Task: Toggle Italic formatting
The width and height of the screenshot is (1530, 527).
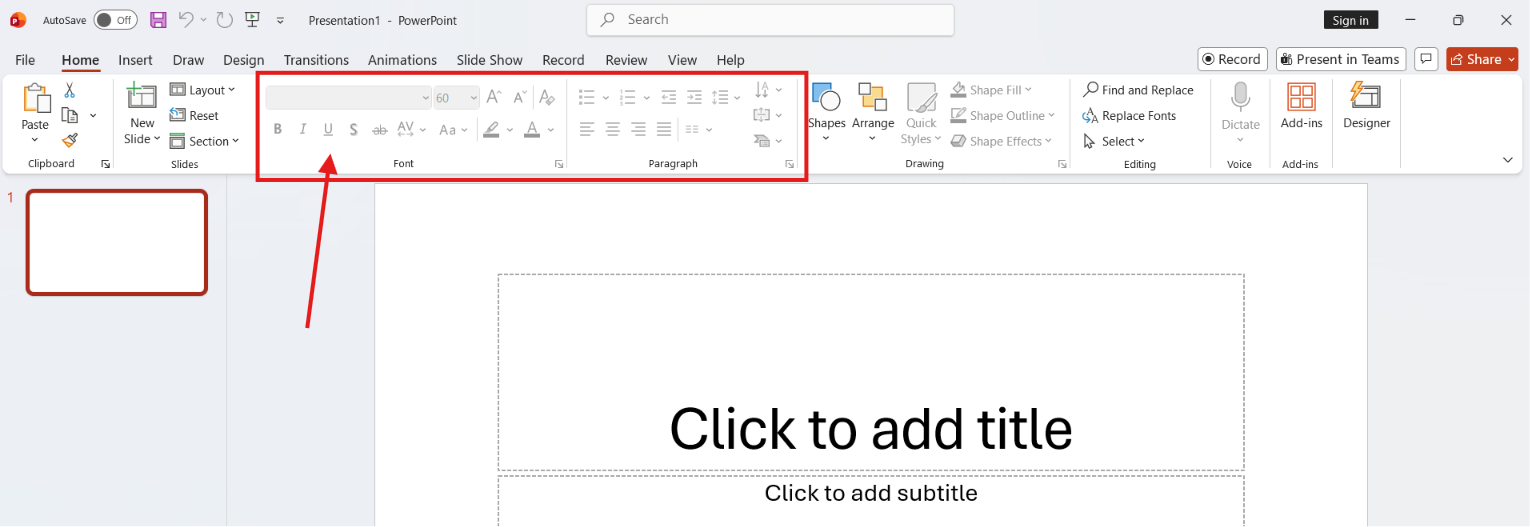Action: (x=303, y=129)
